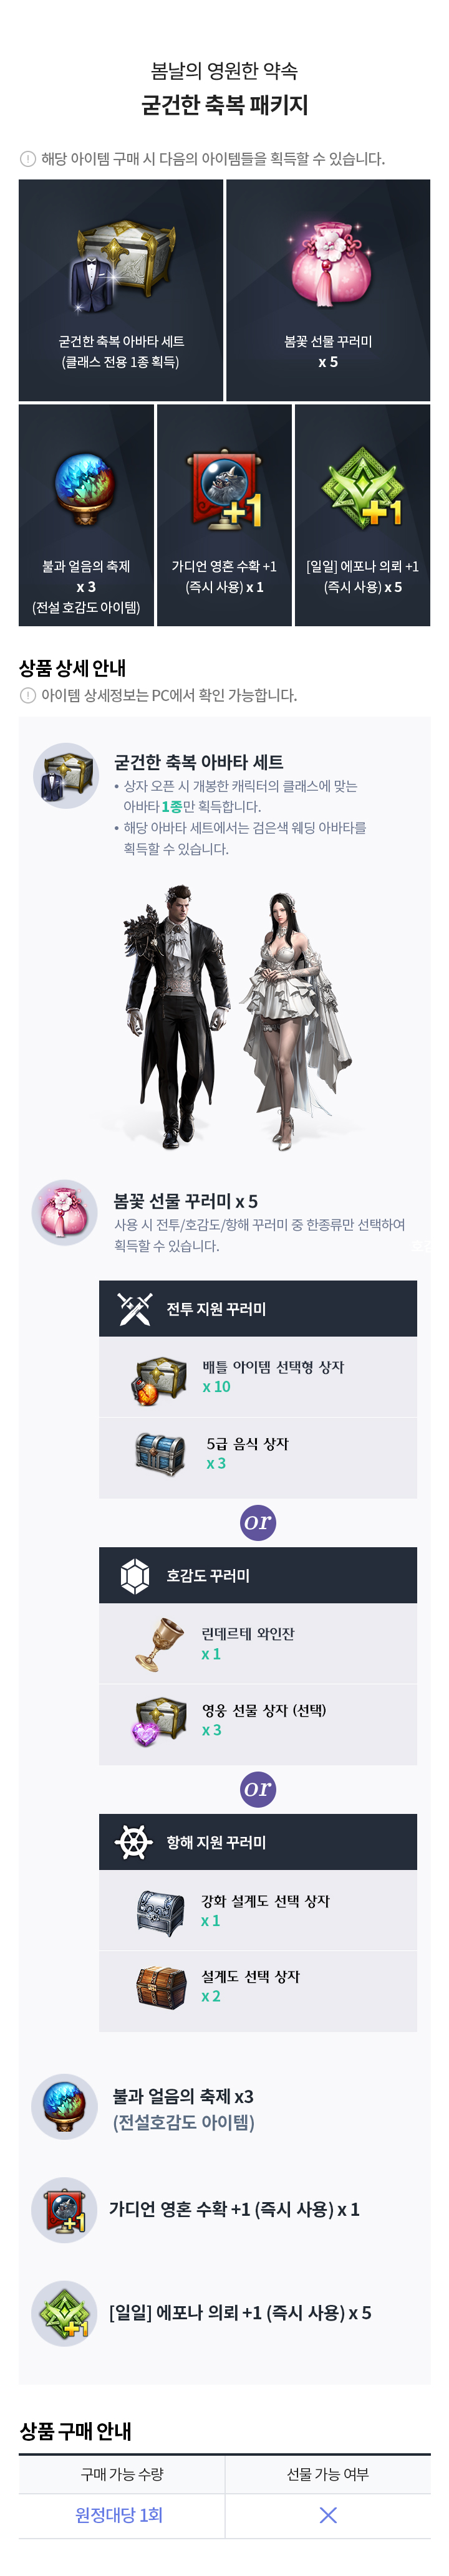Click the blue 5급 음식 상자 chest icon
This screenshot has height=2576, width=449.
coord(160,1454)
